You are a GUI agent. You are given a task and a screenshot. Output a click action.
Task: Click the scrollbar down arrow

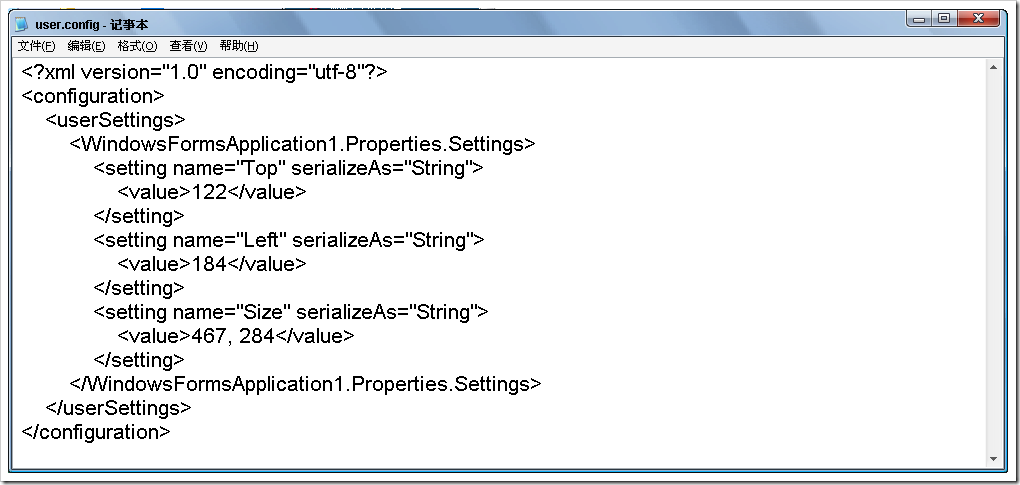[993, 459]
